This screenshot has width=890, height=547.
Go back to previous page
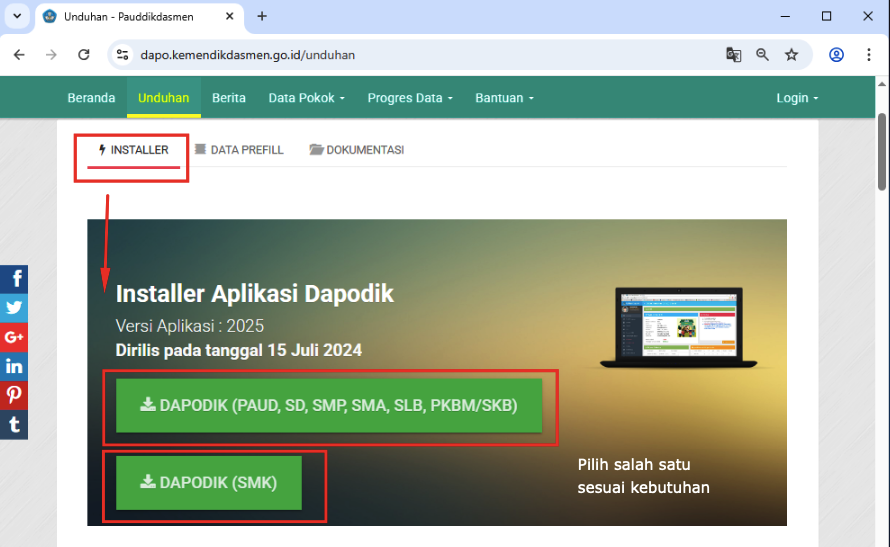pyautogui.click(x=19, y=55)
